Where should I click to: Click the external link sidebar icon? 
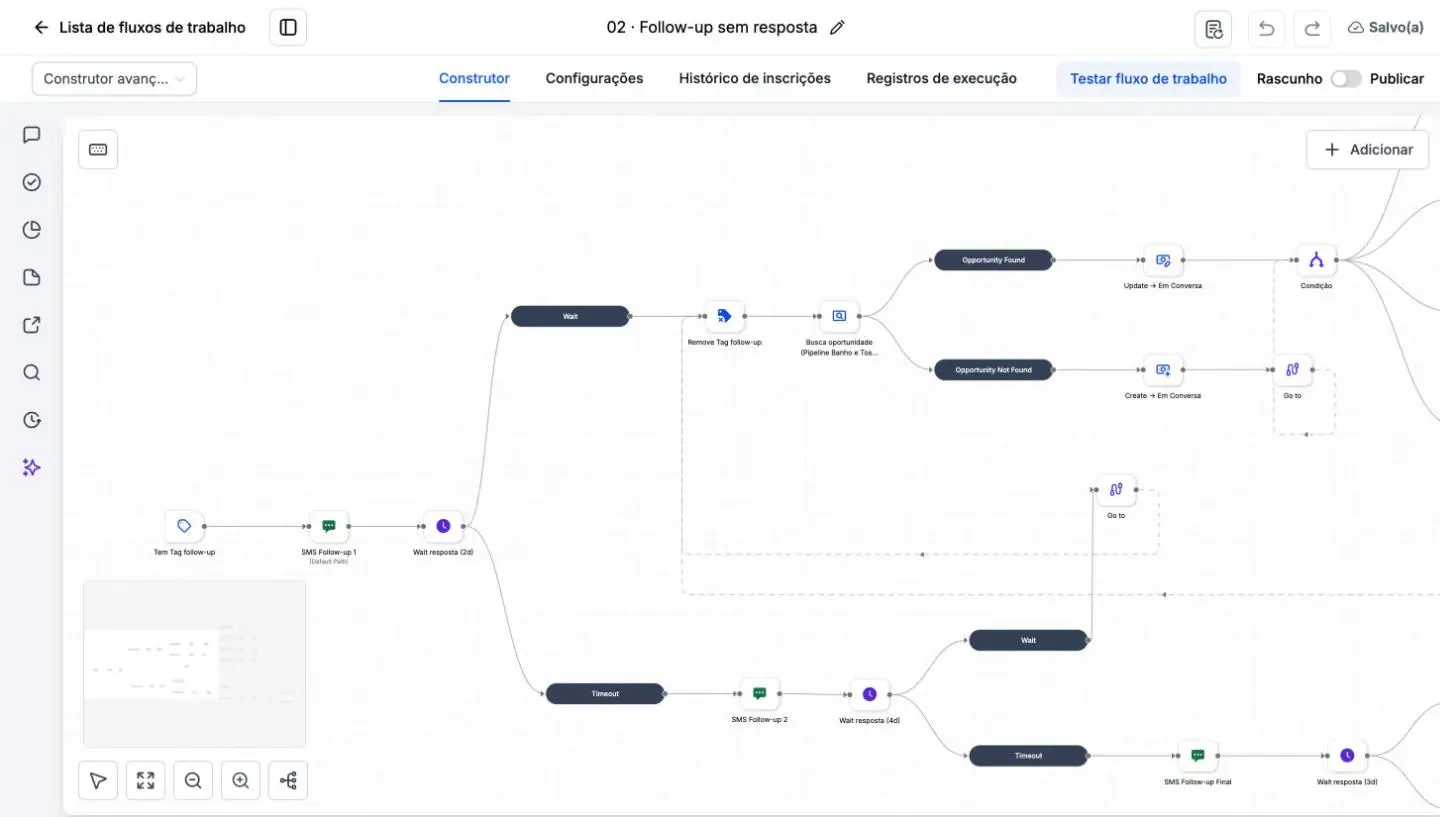click(32, 325)
